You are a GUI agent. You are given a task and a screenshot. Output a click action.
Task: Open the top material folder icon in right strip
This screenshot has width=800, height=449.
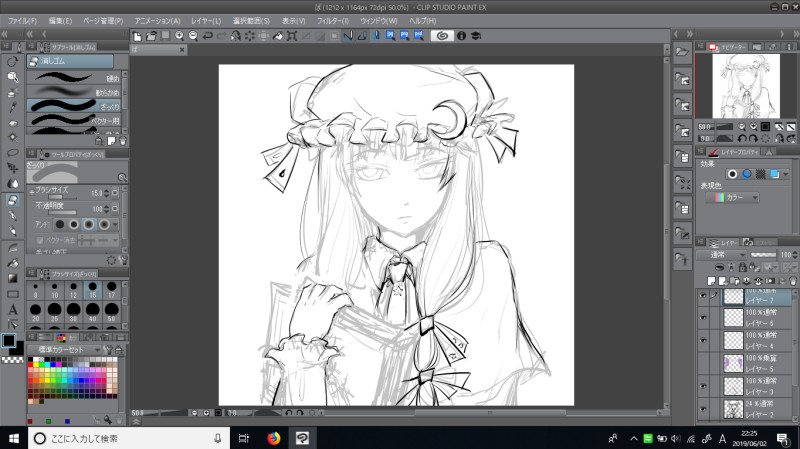tap(682, 52)
